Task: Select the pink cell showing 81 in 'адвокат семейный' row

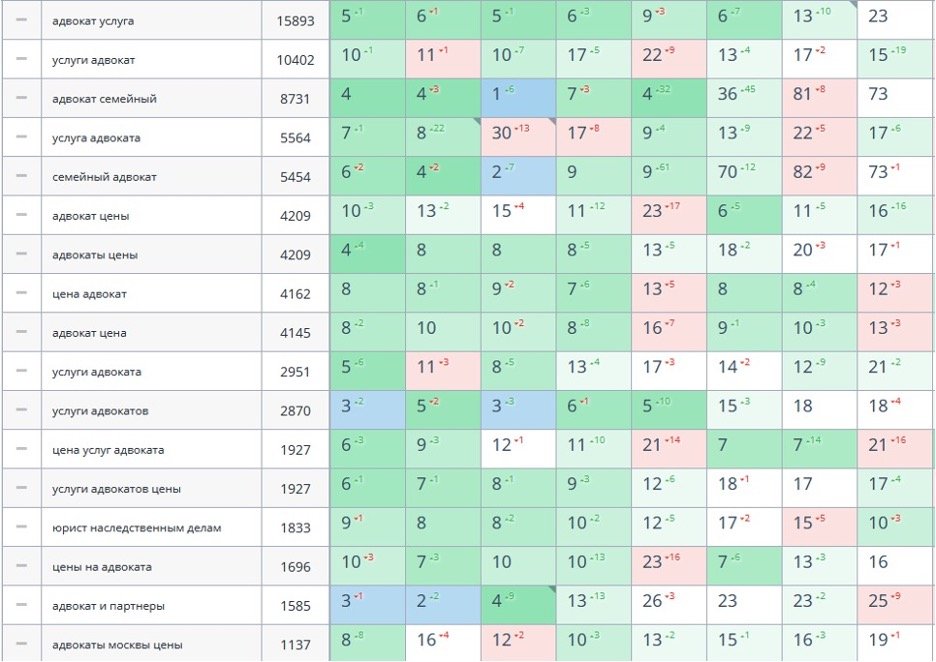Action: click(x=819, y=98)
